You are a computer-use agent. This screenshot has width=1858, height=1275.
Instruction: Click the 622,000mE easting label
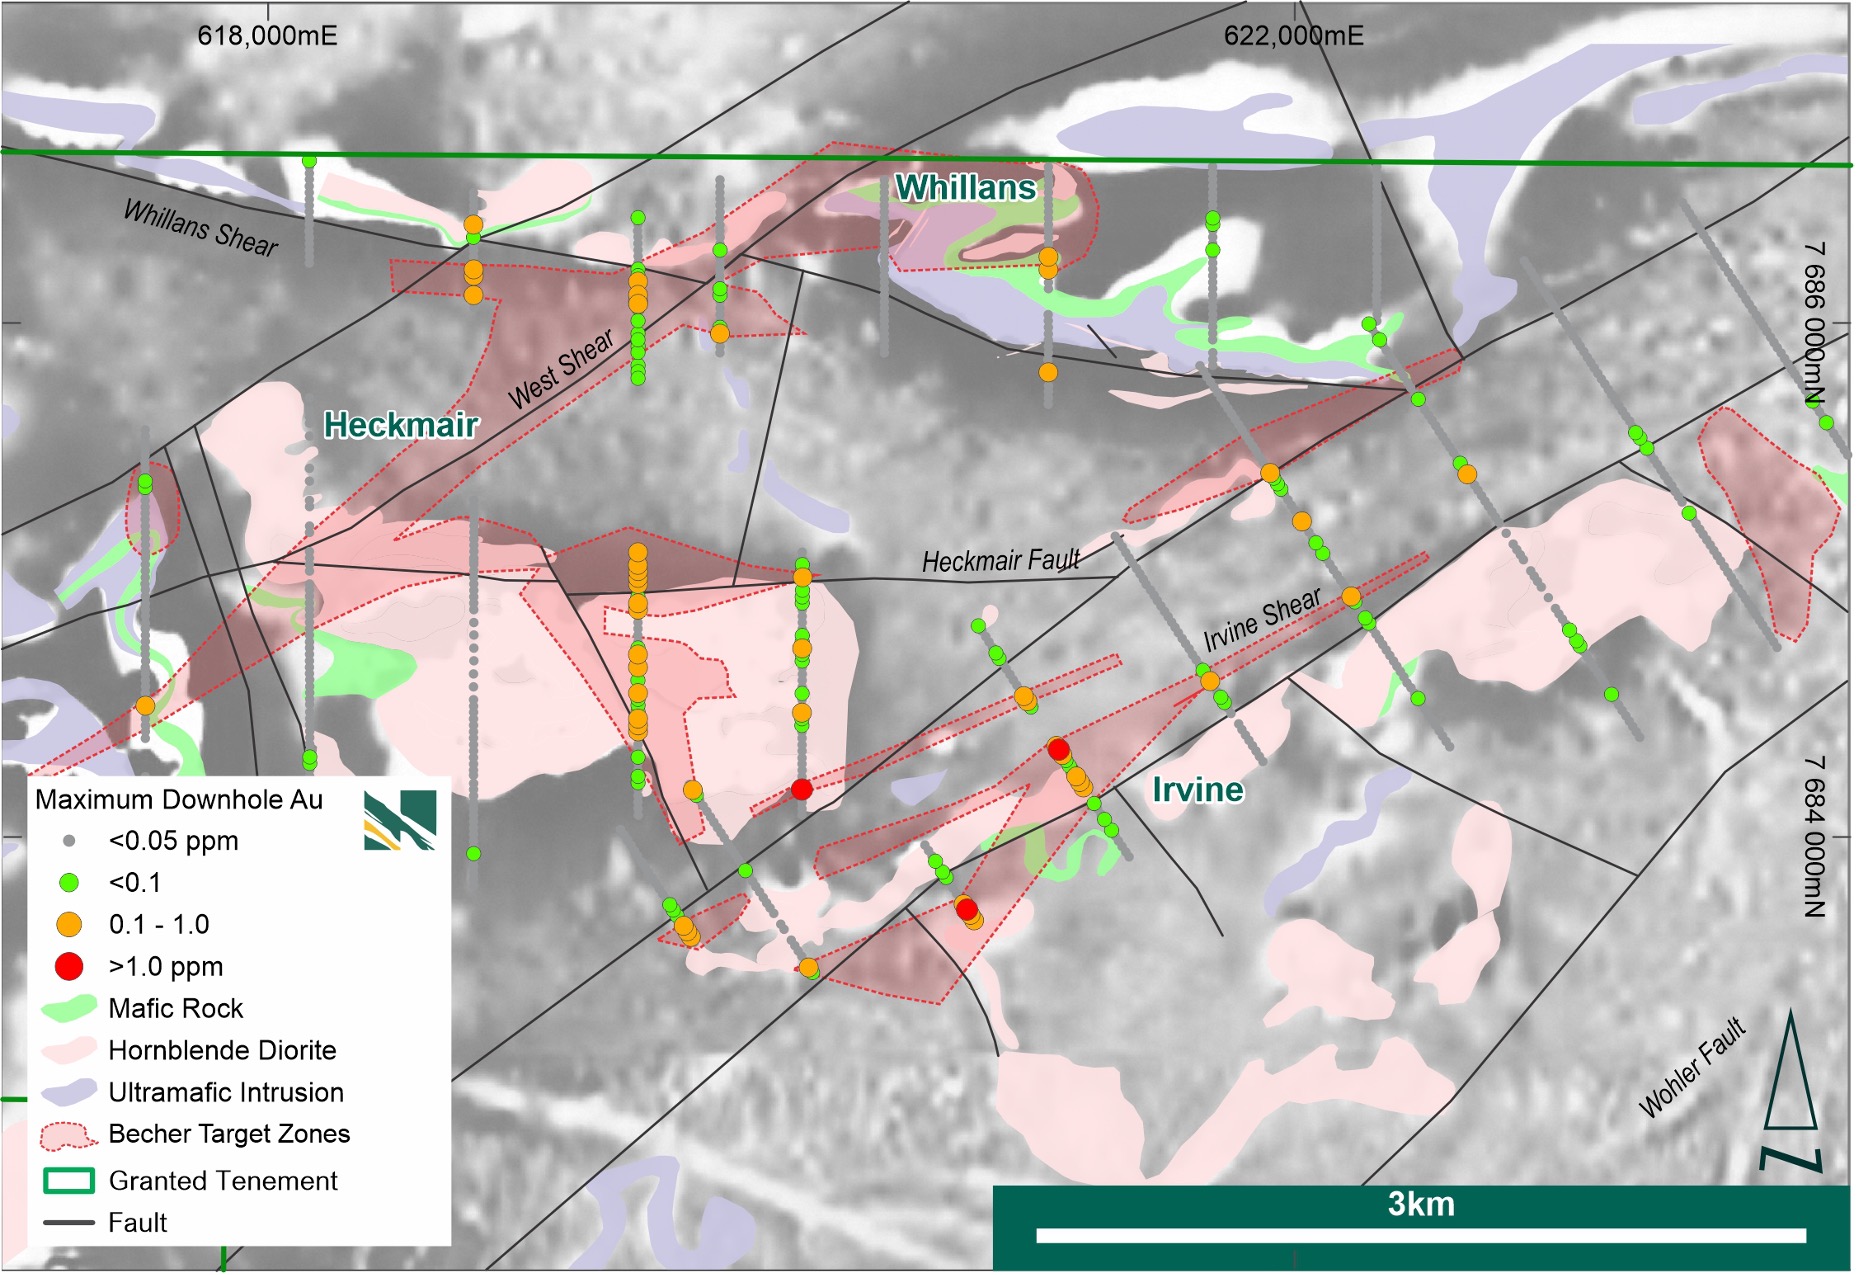pos(1293,36)
